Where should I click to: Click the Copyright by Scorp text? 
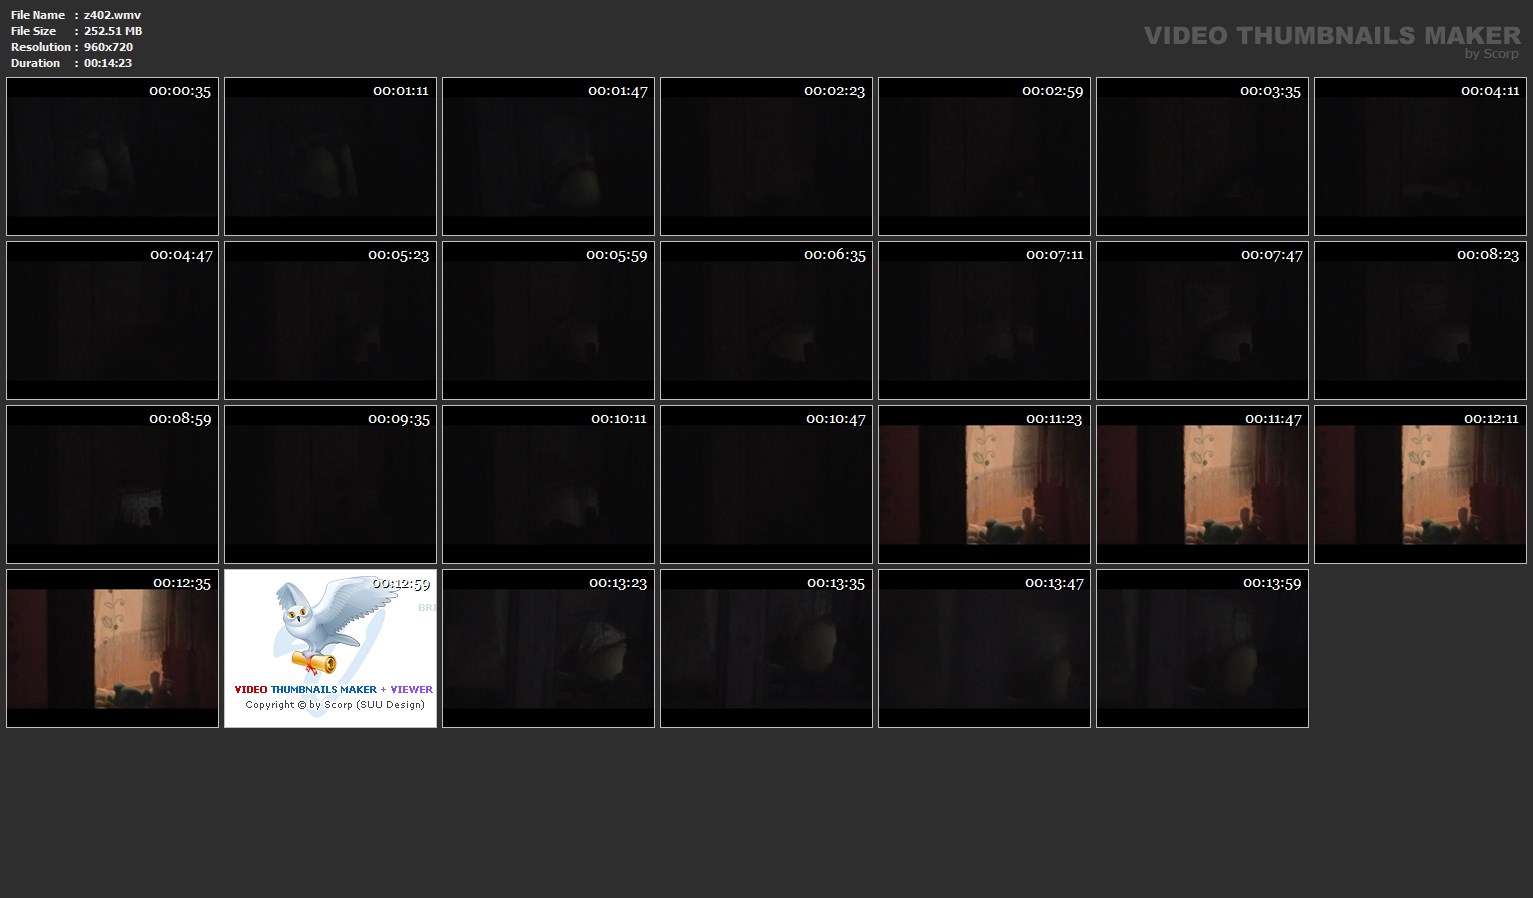[x=335, y=705]
